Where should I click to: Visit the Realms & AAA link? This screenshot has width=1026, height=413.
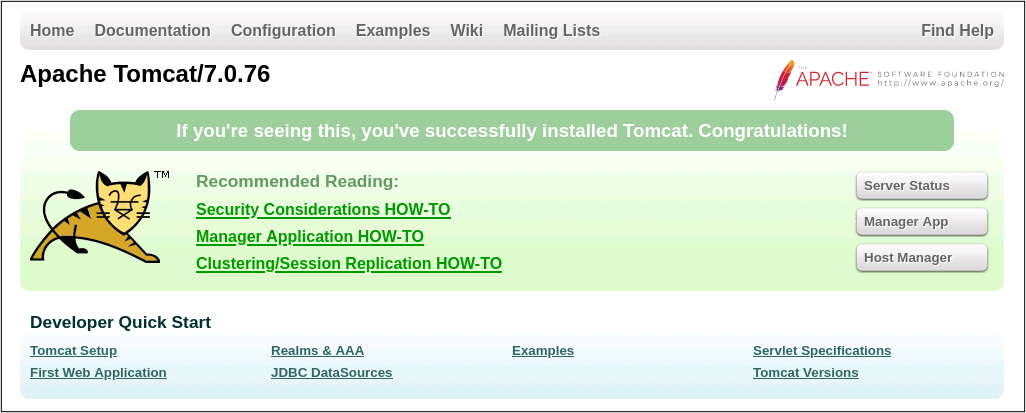click(x=317, y=351)
